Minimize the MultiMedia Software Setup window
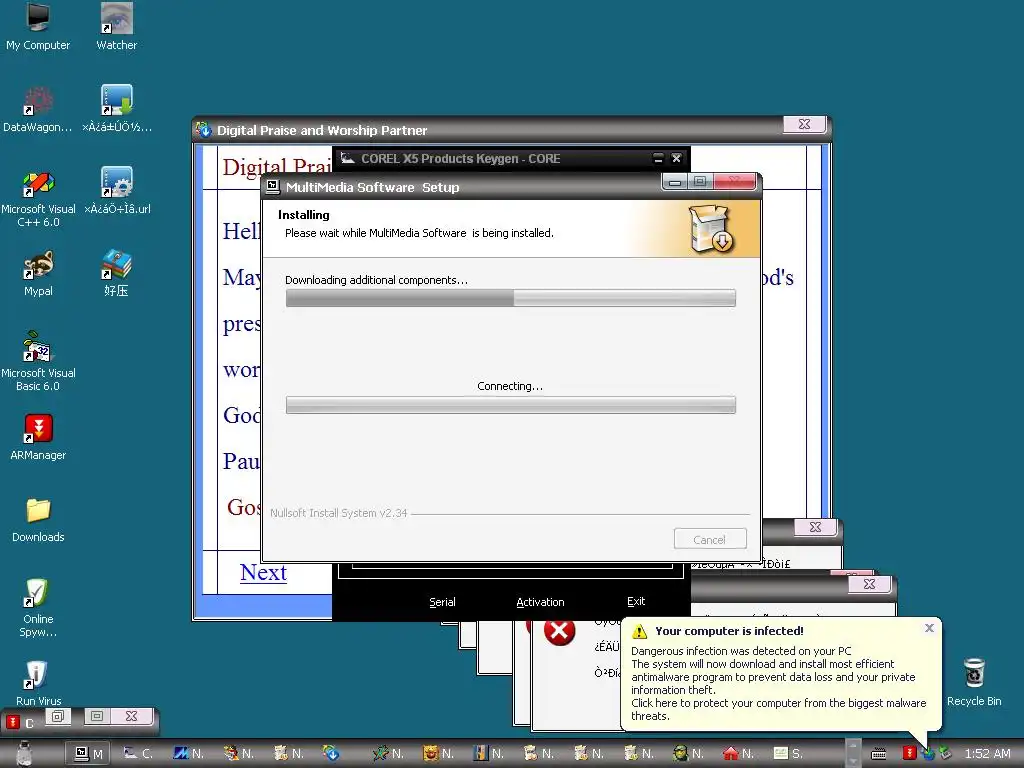Screen dimensions: 1024x768 tap(675, 182)
